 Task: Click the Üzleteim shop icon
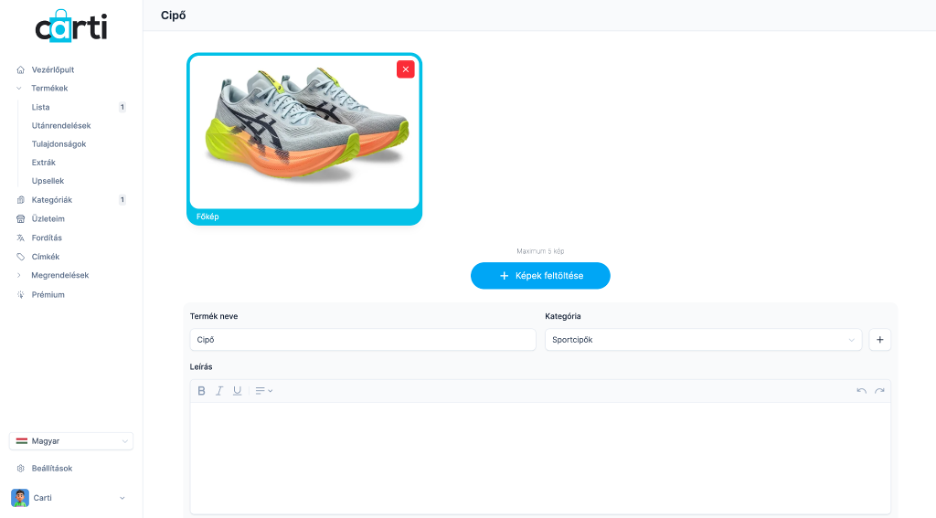tap(20, 219)
